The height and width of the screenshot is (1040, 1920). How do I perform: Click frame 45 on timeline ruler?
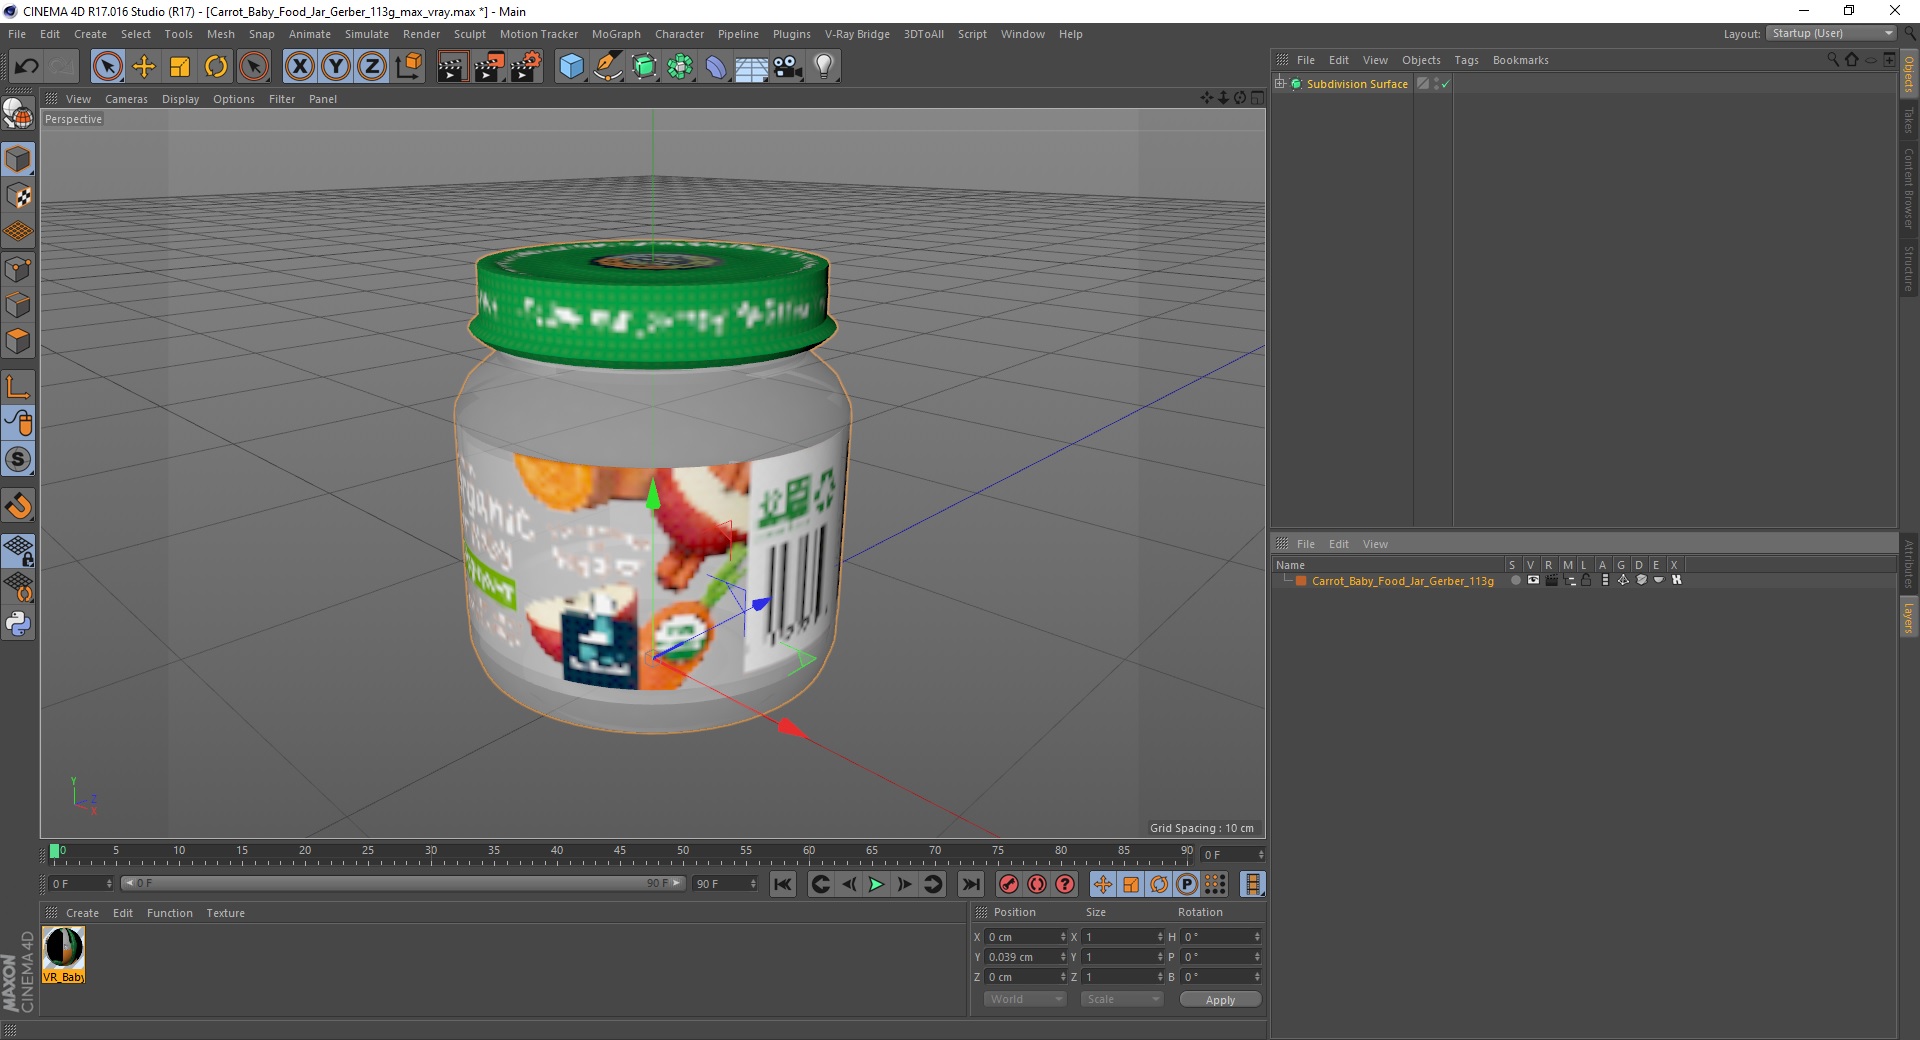pos(620,852)
